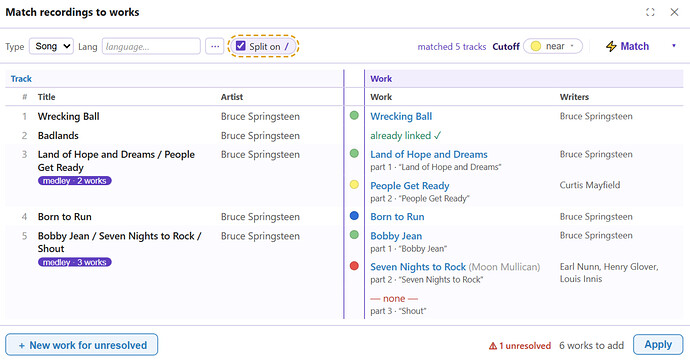This screenshot has height=360, width=690.
Task: Select the Badlands track title
Action: 58,136
